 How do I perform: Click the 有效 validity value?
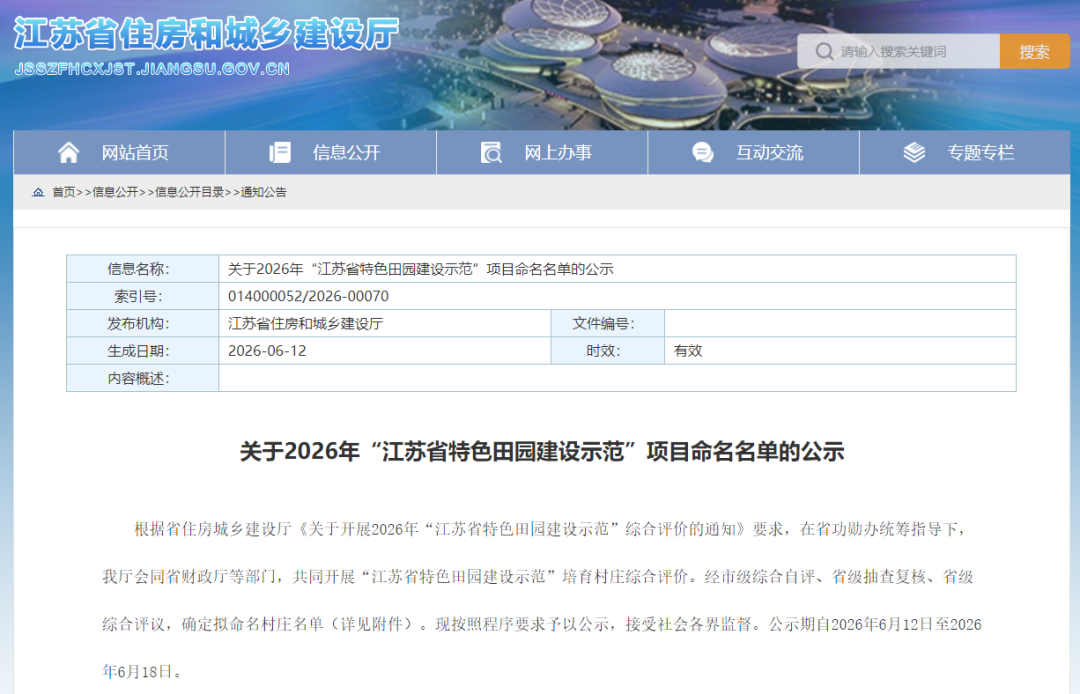pyautogui.click(x=688, y=350)
